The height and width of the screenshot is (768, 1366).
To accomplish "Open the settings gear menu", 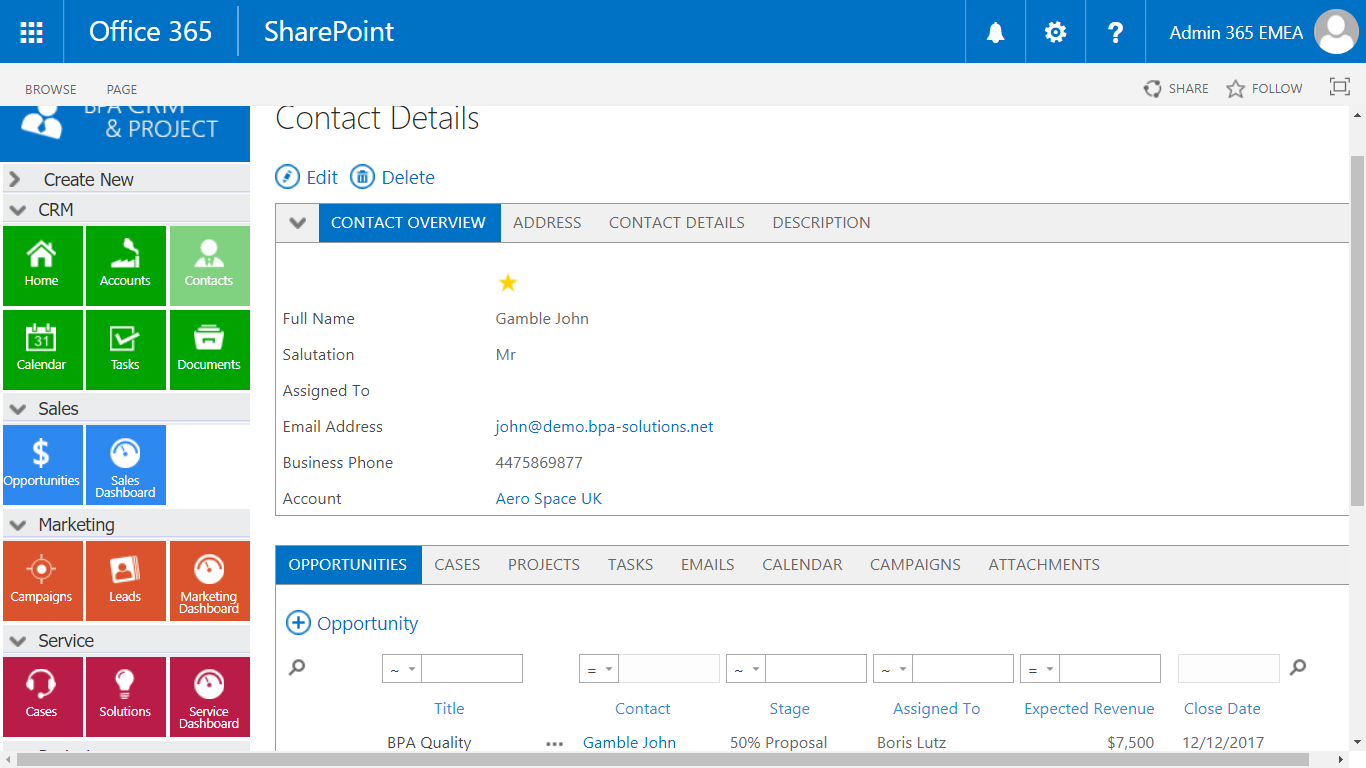I will click(x=1055, y=32).
